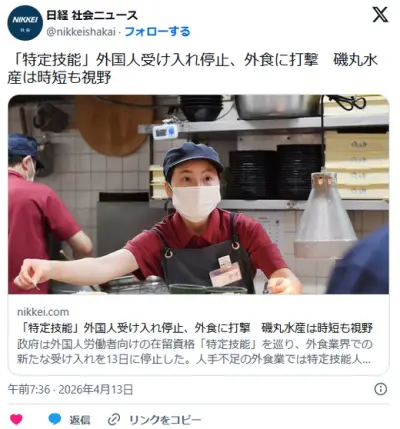Click the nikkei.com domain label

click(43, 312)
